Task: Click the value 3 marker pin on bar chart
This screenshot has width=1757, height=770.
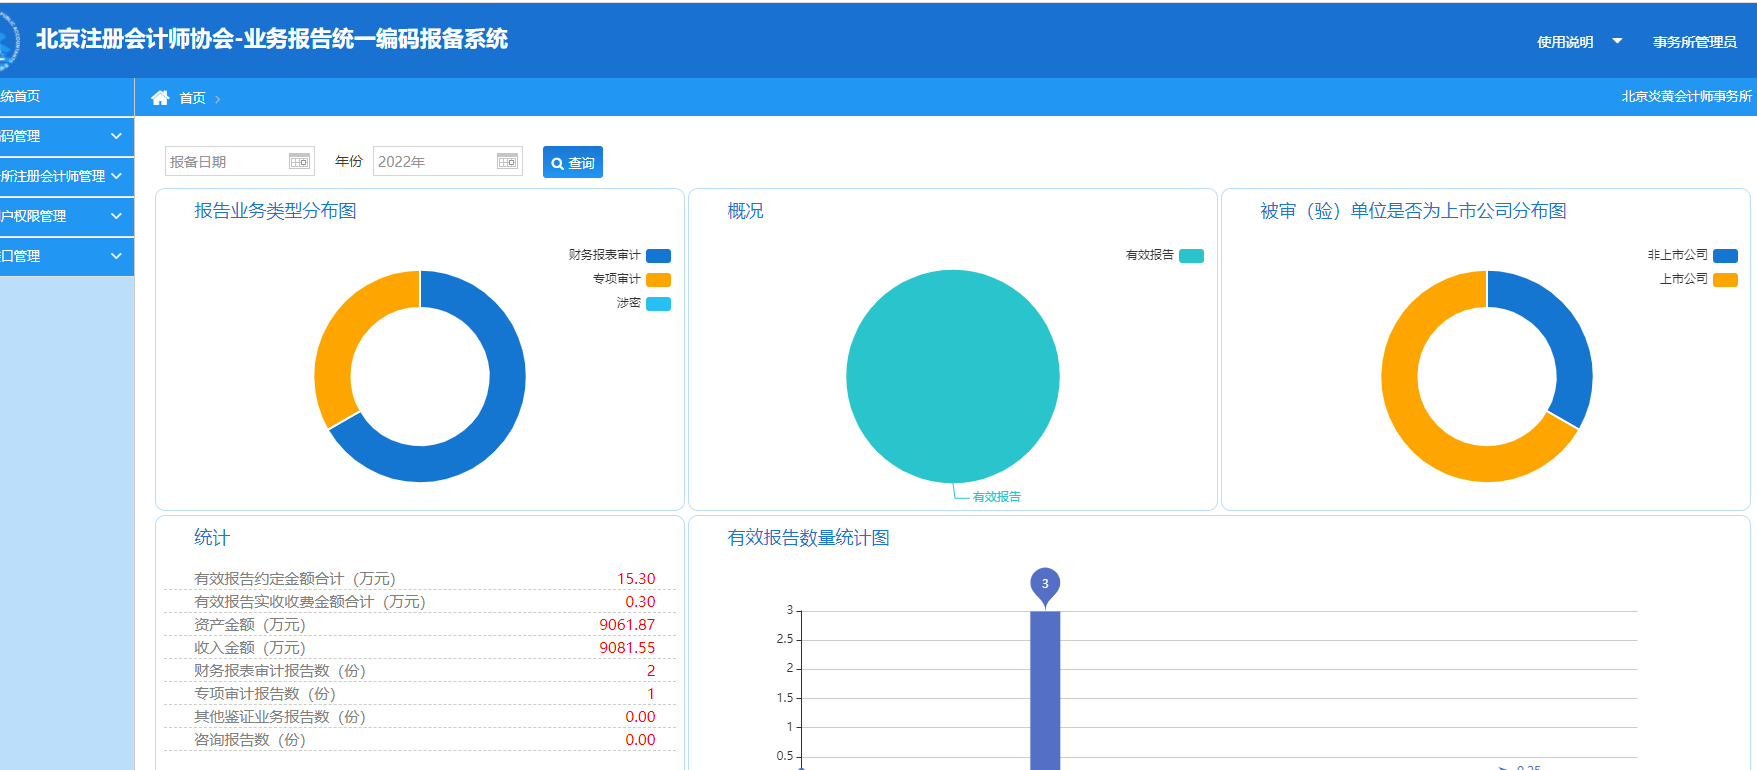Action: pyautogui.click(x=1045, y=585)
